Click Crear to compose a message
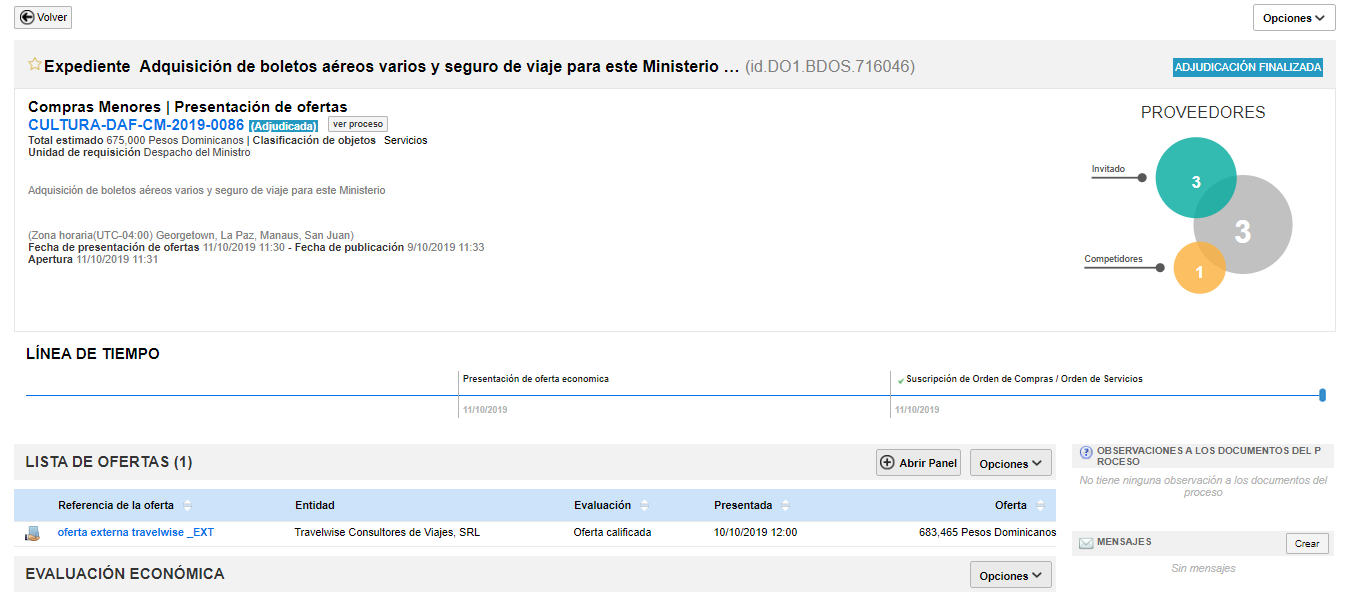Image resolution: width=1345 pixels, height=594 pixels. point(1307,544)
